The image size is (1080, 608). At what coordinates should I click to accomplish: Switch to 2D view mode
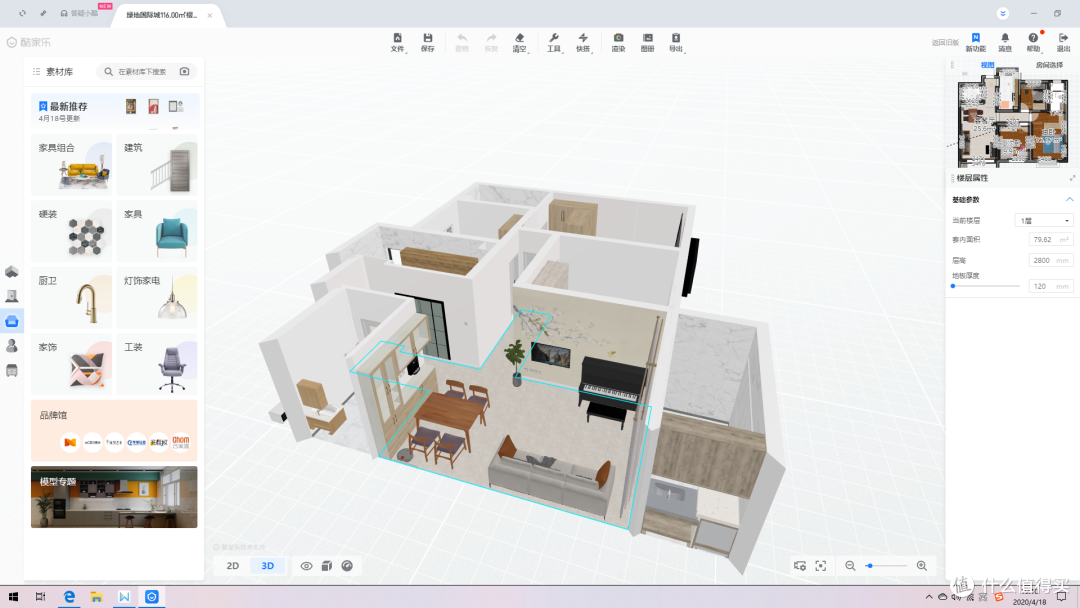(233, 566)
